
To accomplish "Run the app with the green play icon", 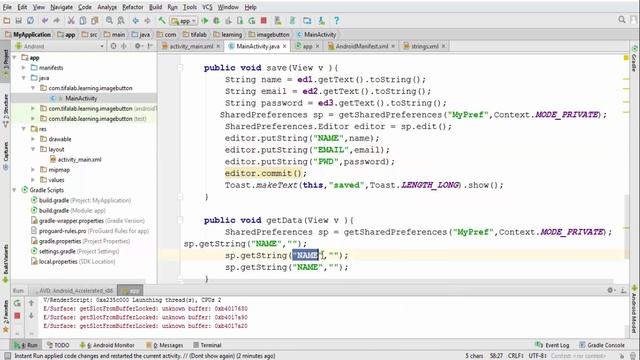I will [x=205, y=20].
